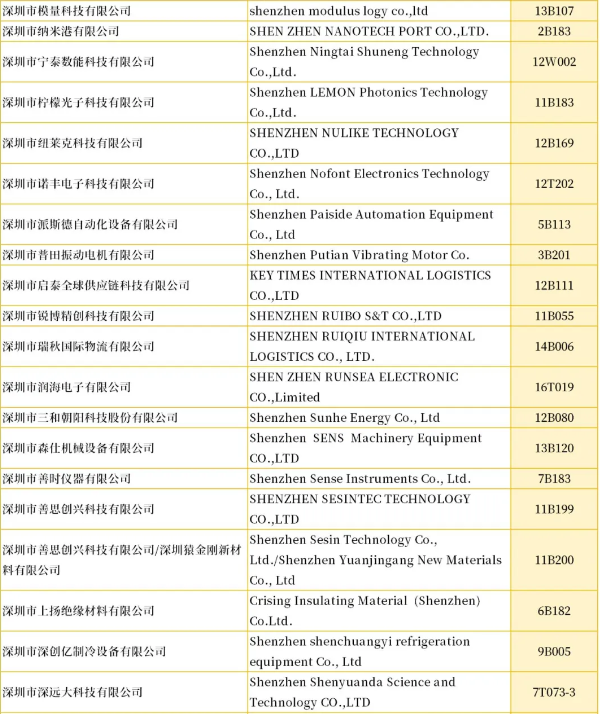Click KEY TIMES INTERNATIONAL LOGISTICS entry
The height and width of the screenshot is (714, 600).
(370, 286)
